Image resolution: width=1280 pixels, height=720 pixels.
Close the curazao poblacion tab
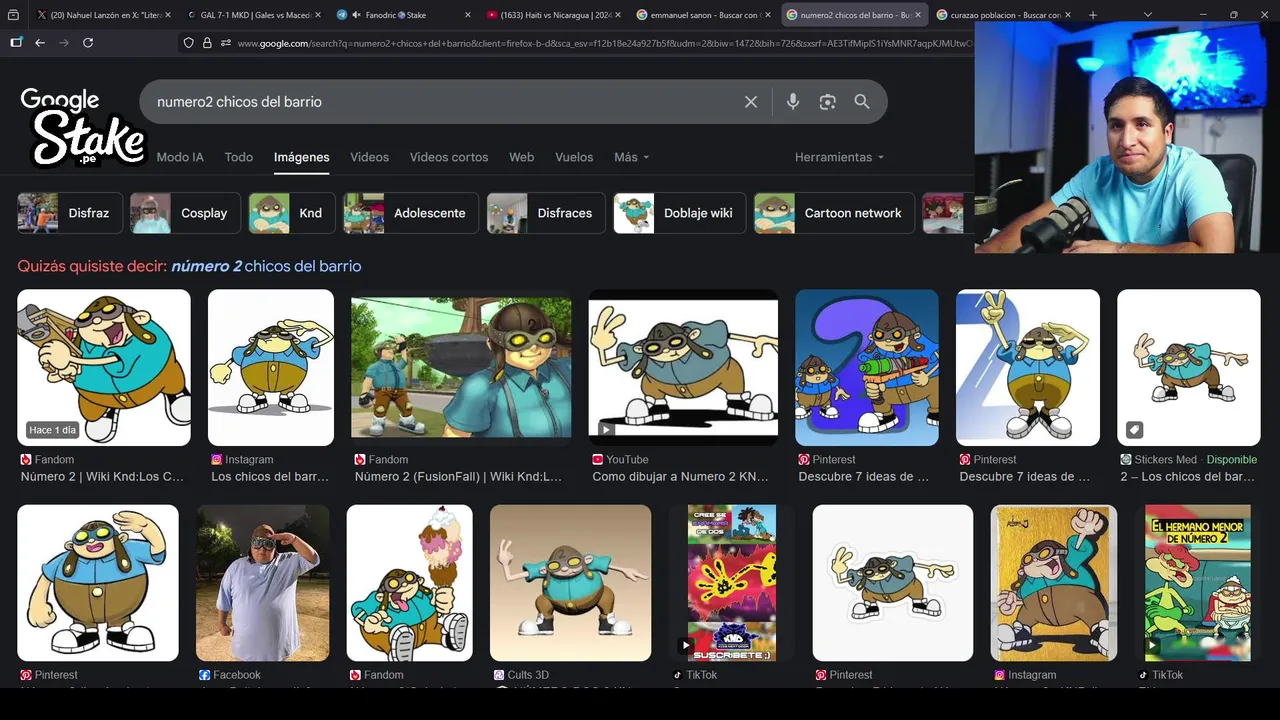(1068, 15)
